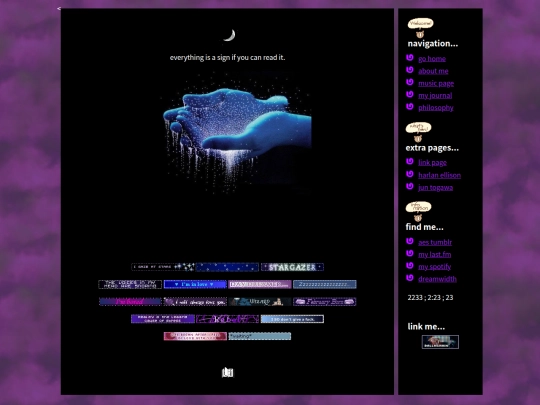Click the "link me..." heading
540x405 pixels.
click(426, 326)
